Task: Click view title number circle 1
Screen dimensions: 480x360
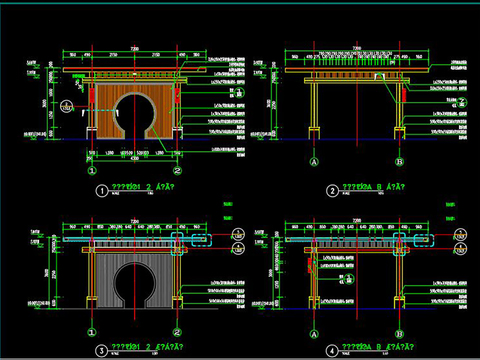Action: (102, 191)
